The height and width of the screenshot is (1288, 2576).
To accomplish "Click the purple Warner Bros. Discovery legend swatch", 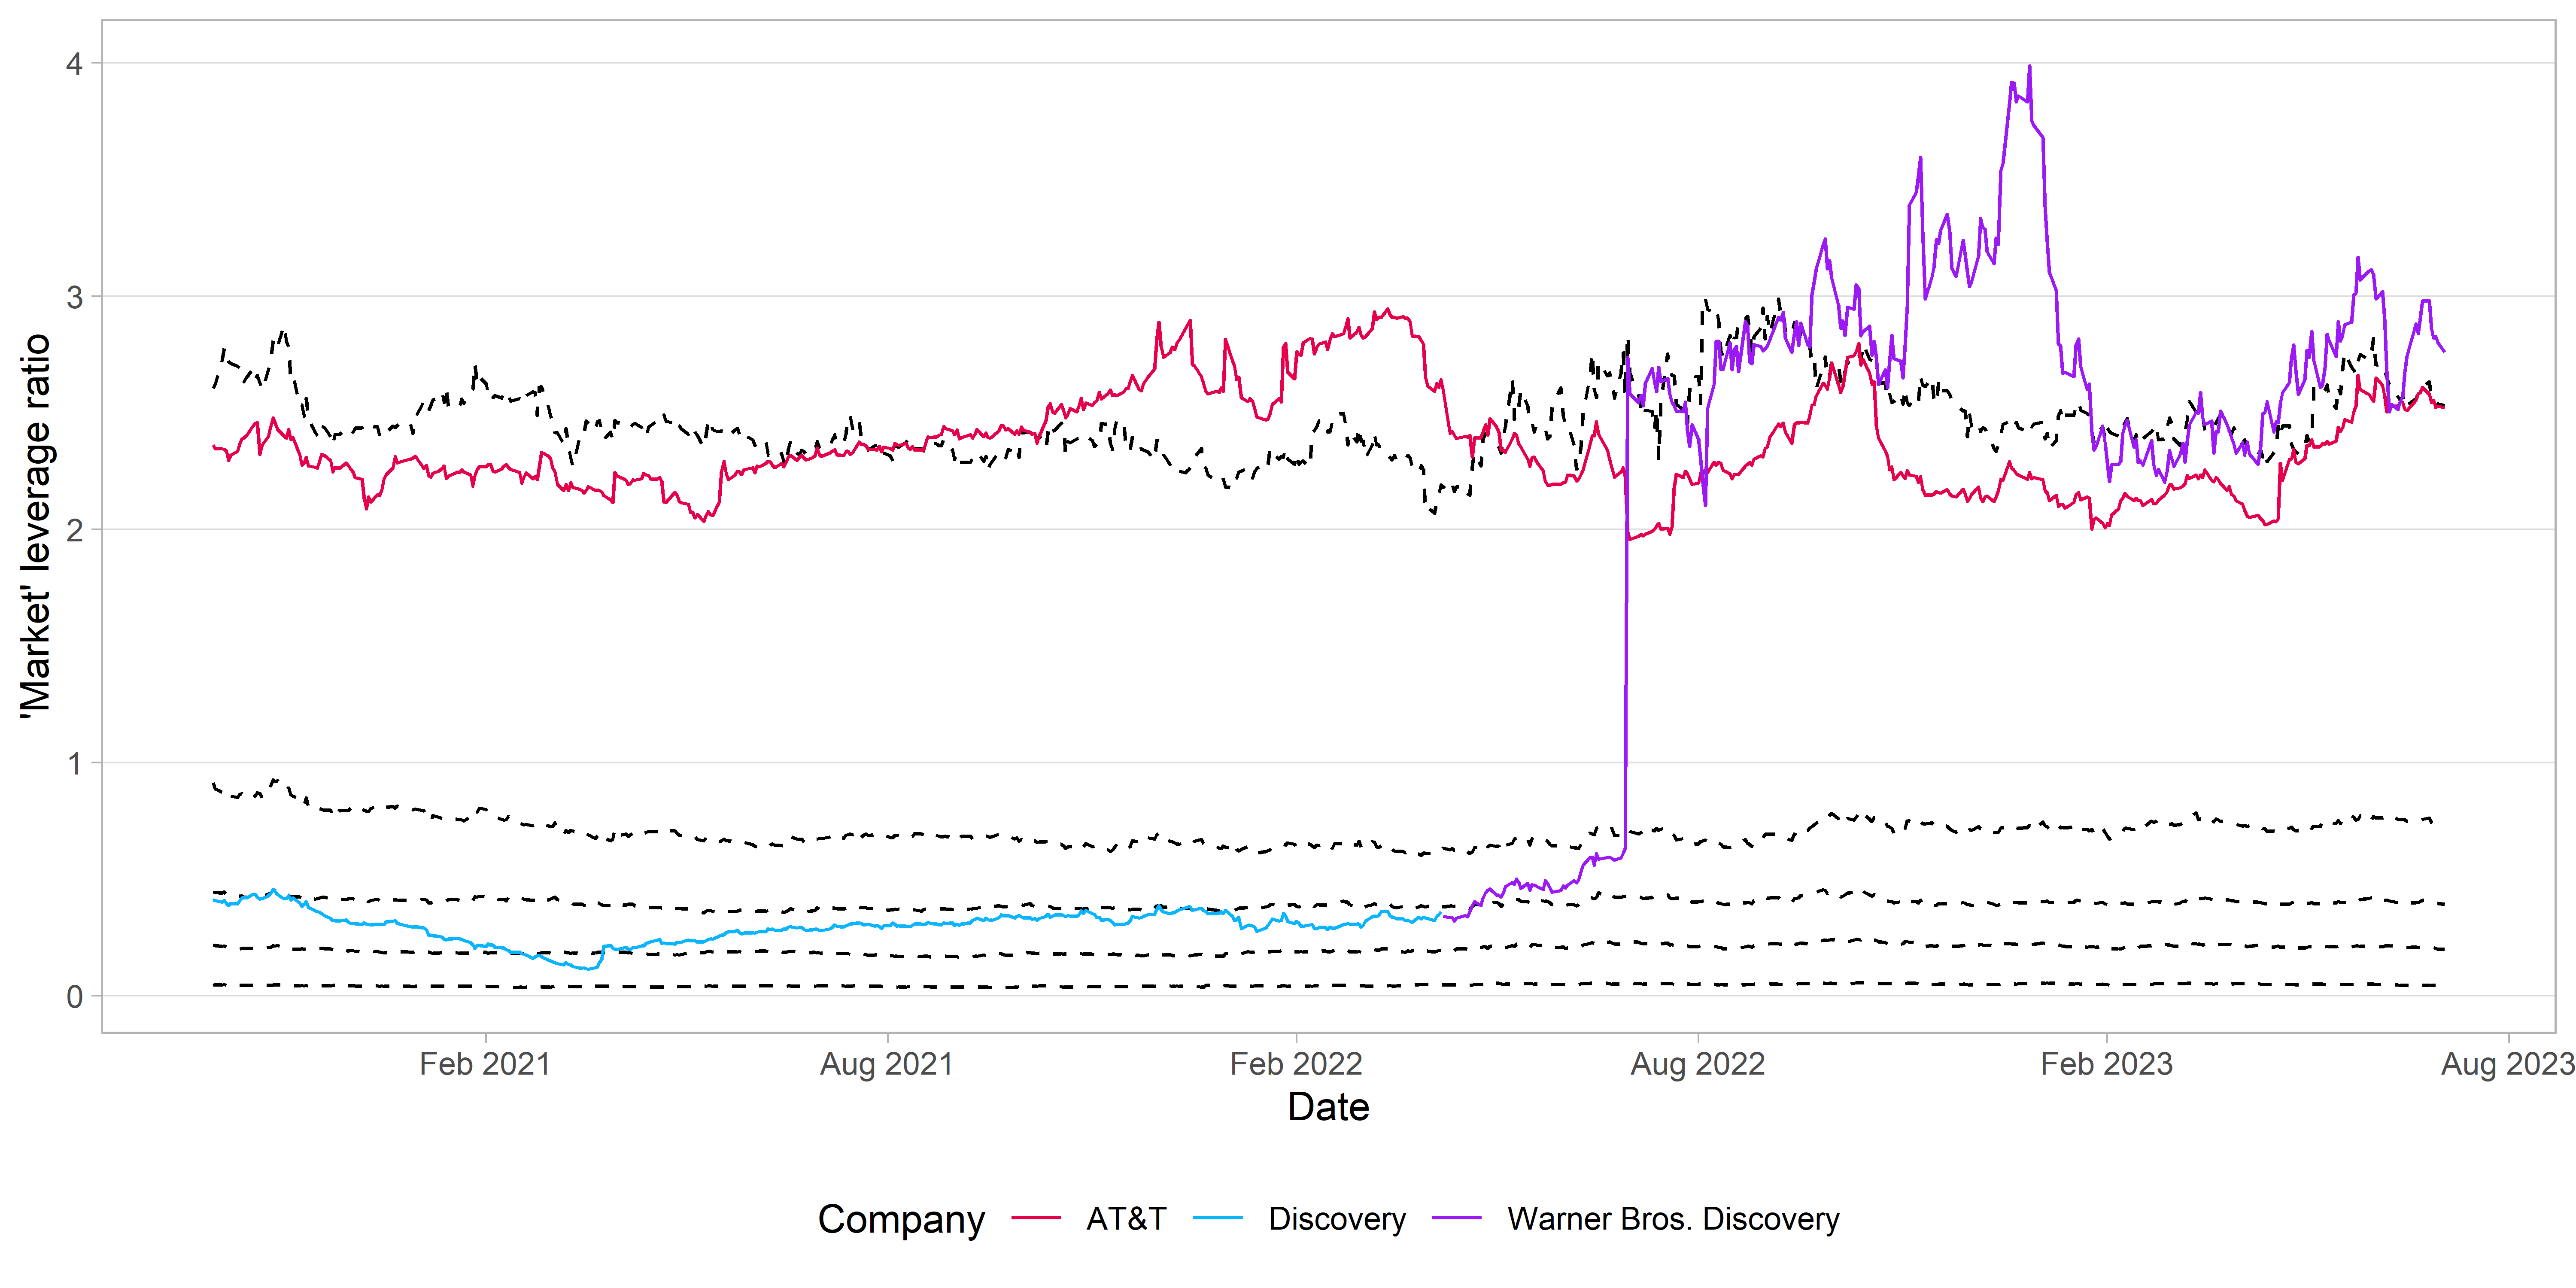I will (1457, 1218).
